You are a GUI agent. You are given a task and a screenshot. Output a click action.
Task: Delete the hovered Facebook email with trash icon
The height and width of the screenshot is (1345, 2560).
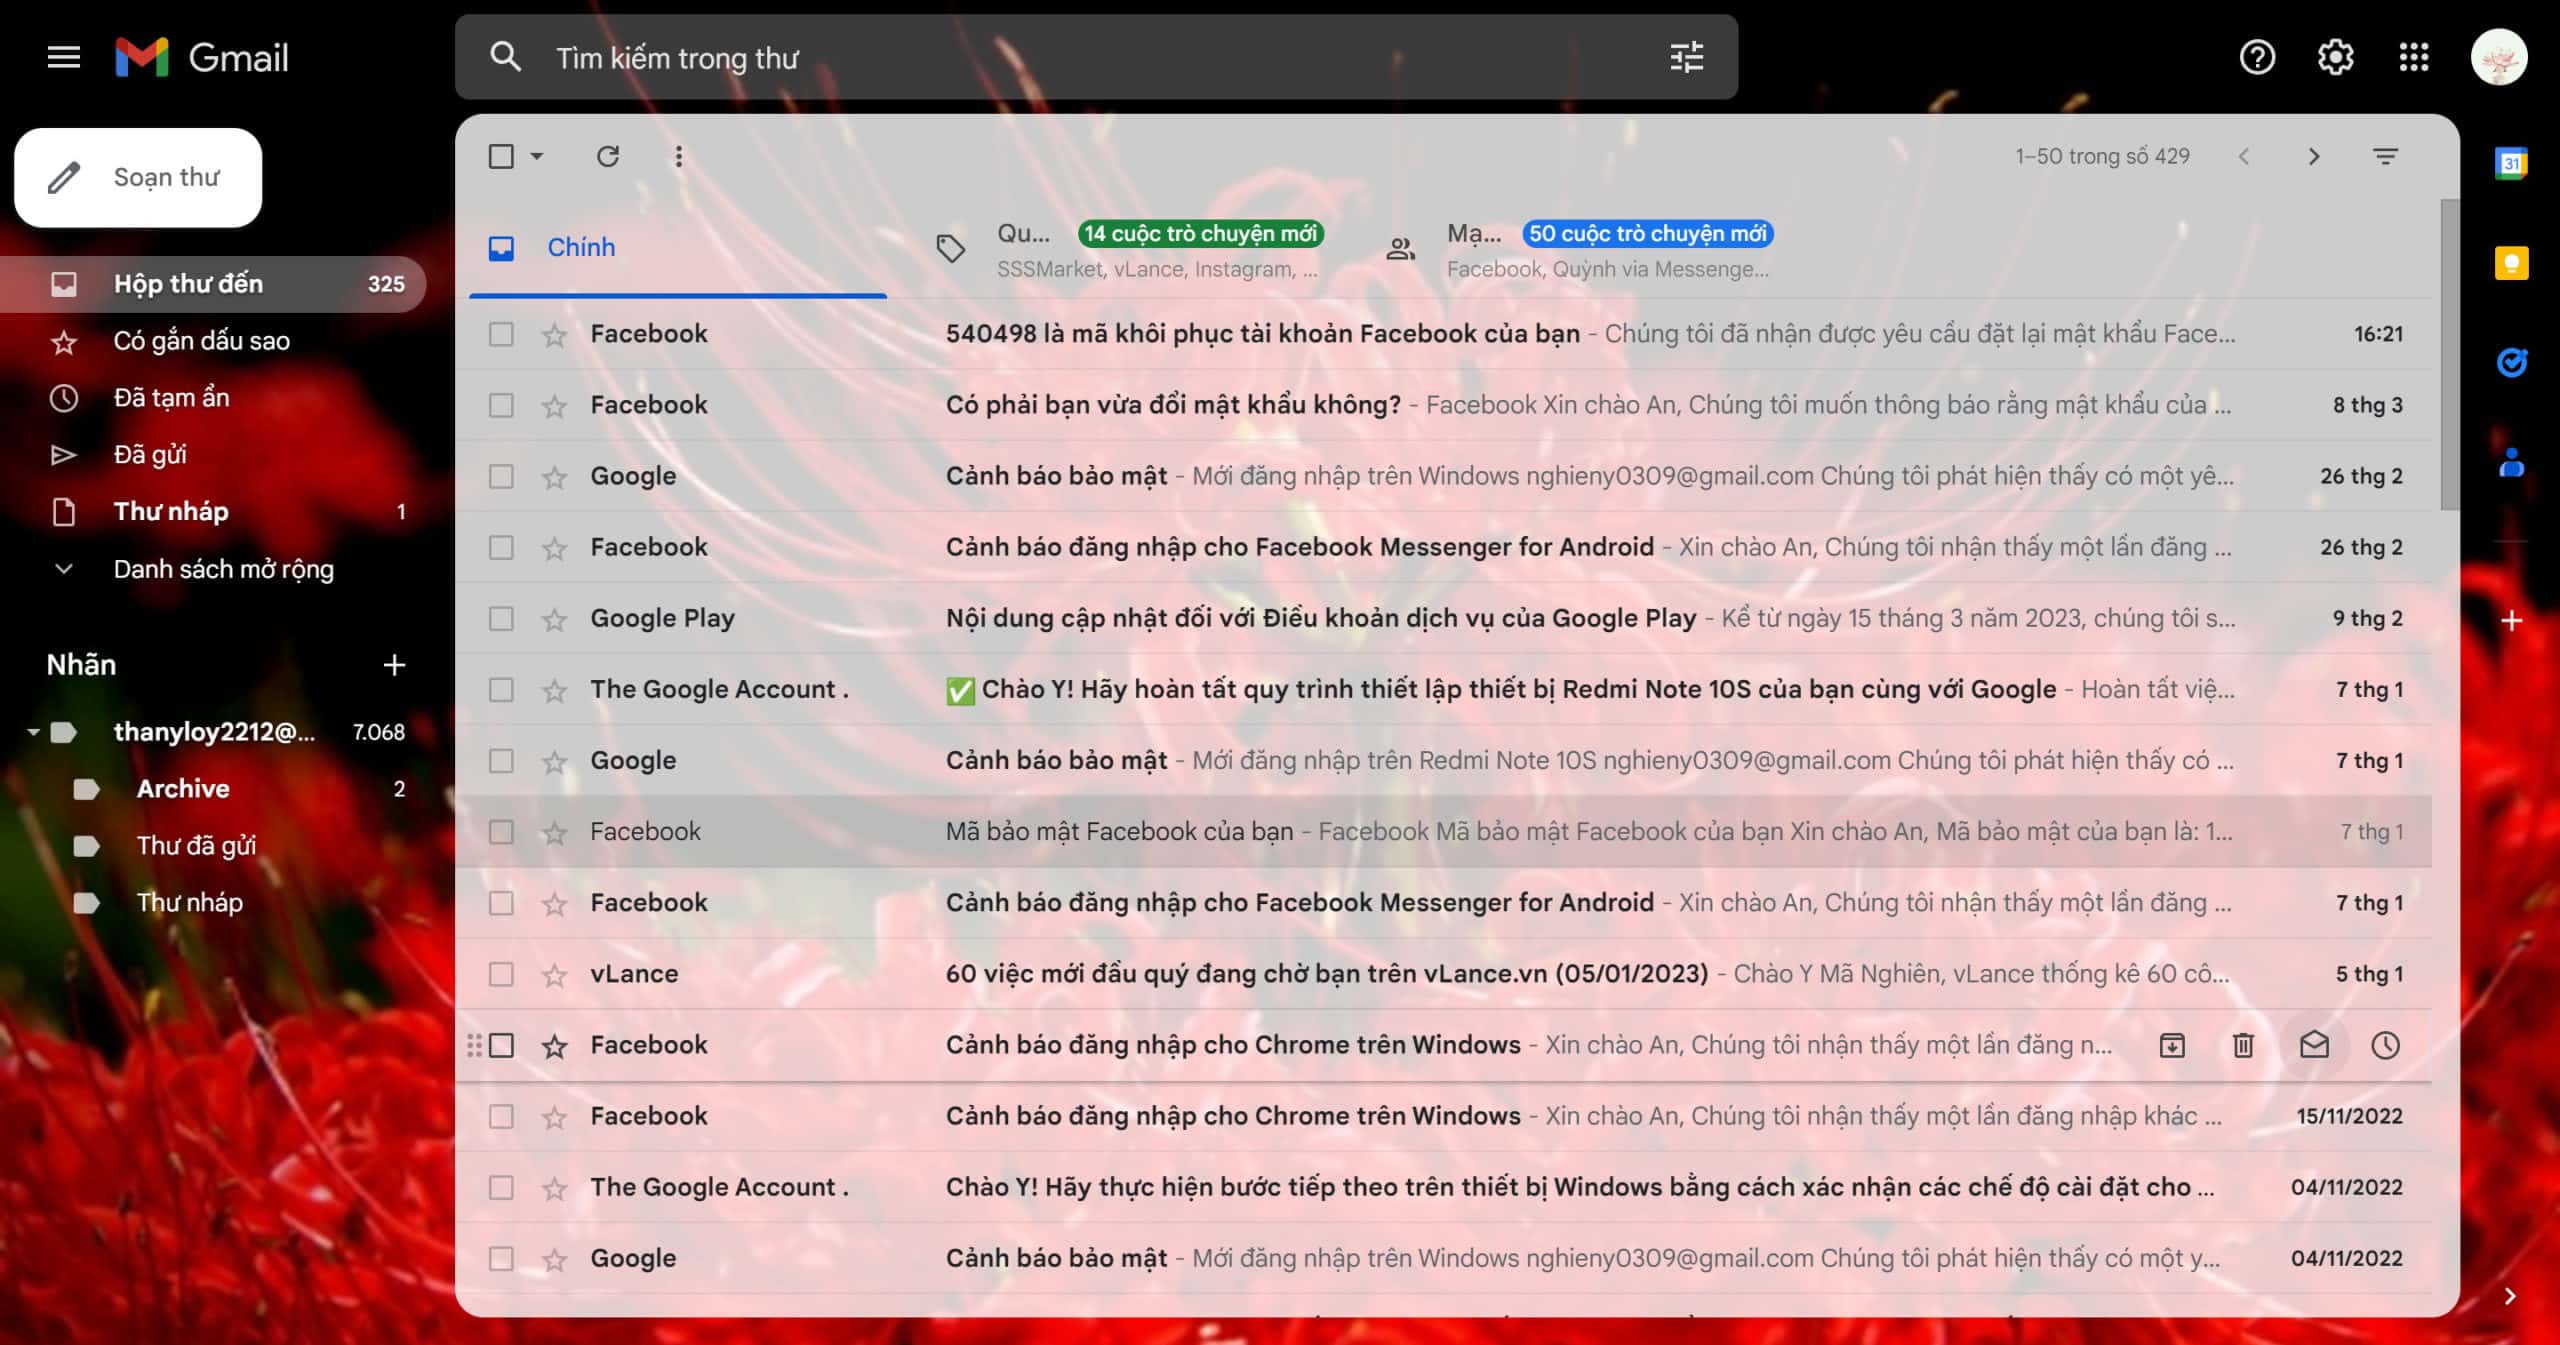(x=2243, y=1046)
